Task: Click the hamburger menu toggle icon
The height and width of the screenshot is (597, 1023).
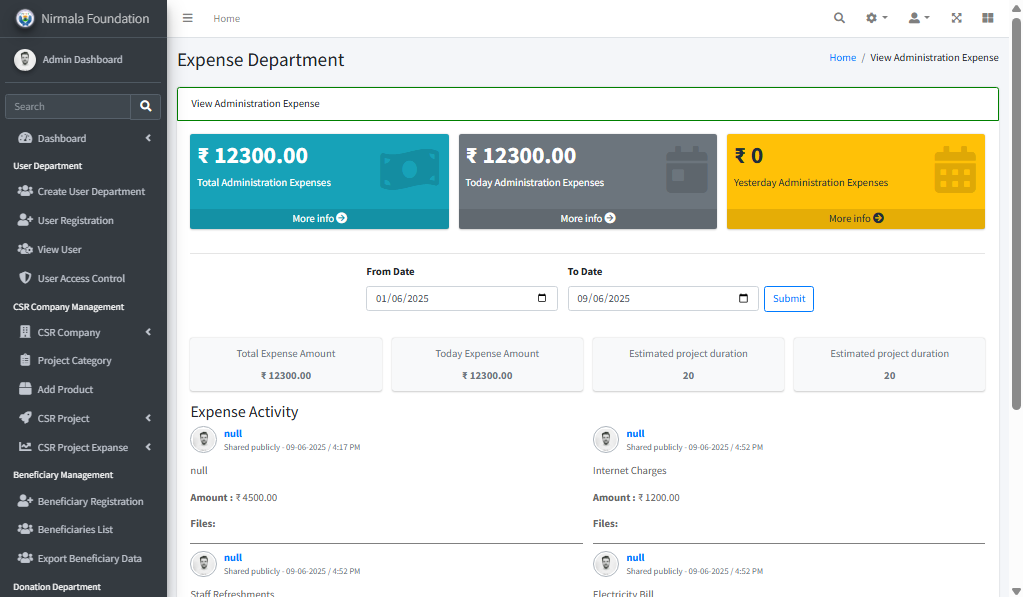Action: pos(187,18)
